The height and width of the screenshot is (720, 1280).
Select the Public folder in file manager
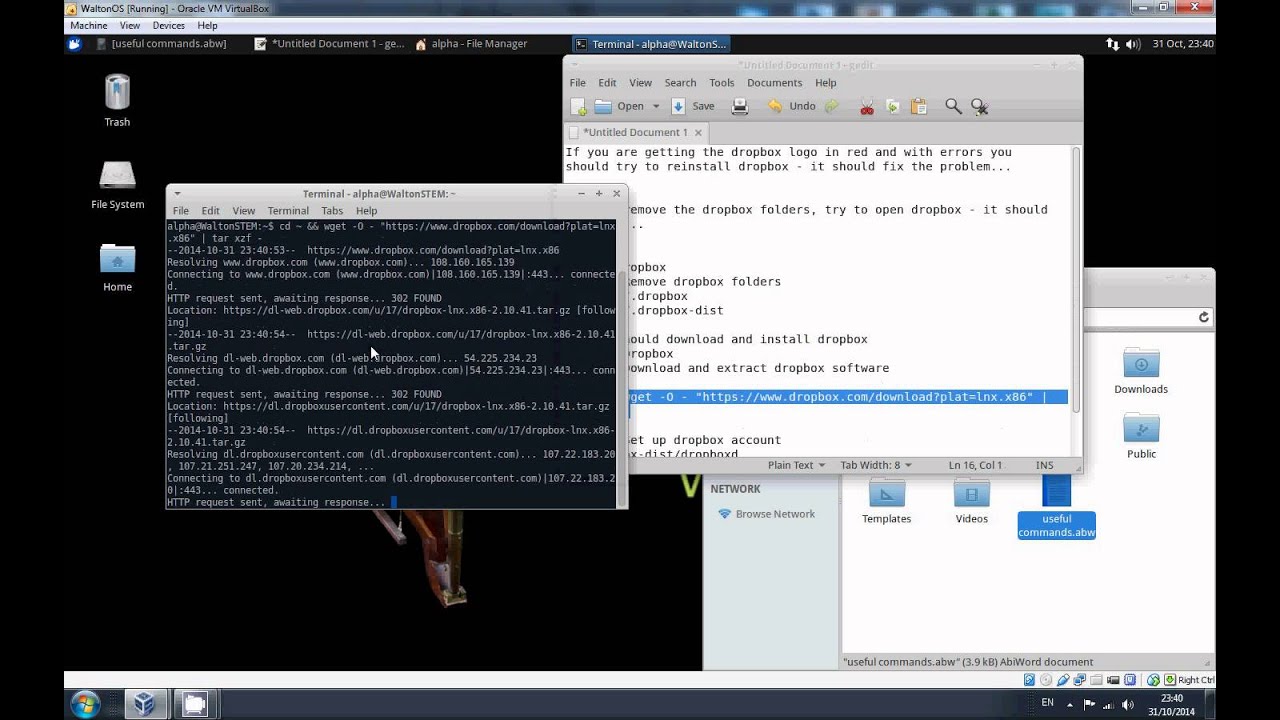[1141, 436]
